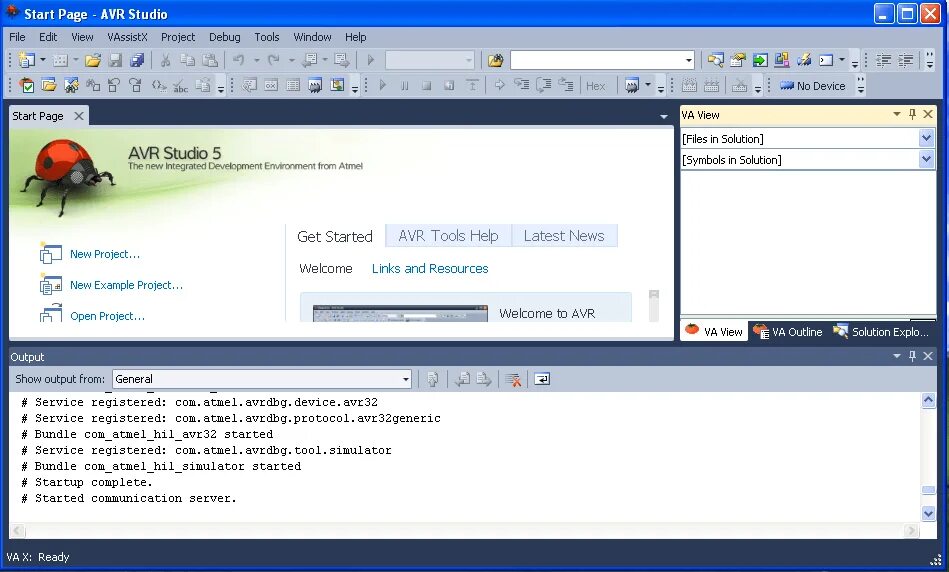Click the Output scrollbar down arrow
This screenshot has height=572, width=949.
click(928, 513)
